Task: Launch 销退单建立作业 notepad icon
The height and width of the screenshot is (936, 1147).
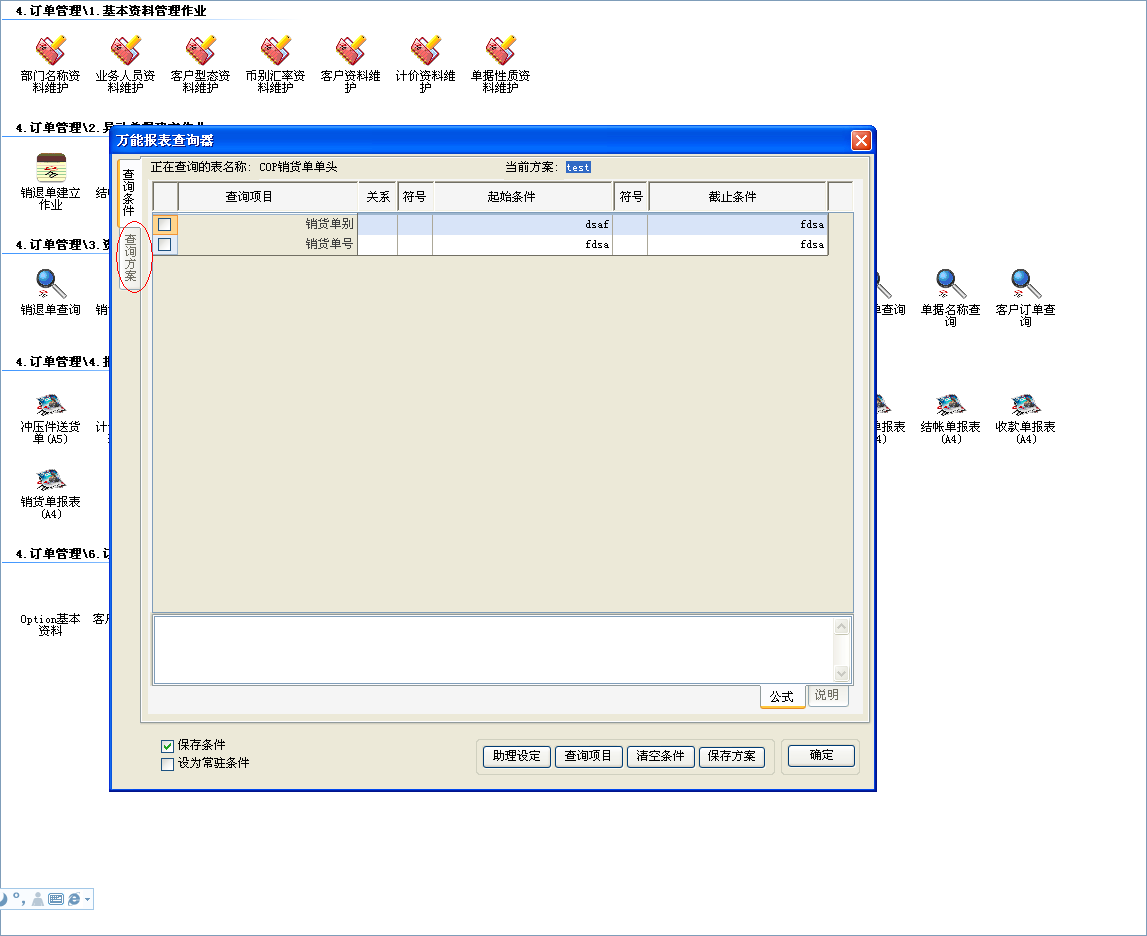Action: [x=50, y=168]
